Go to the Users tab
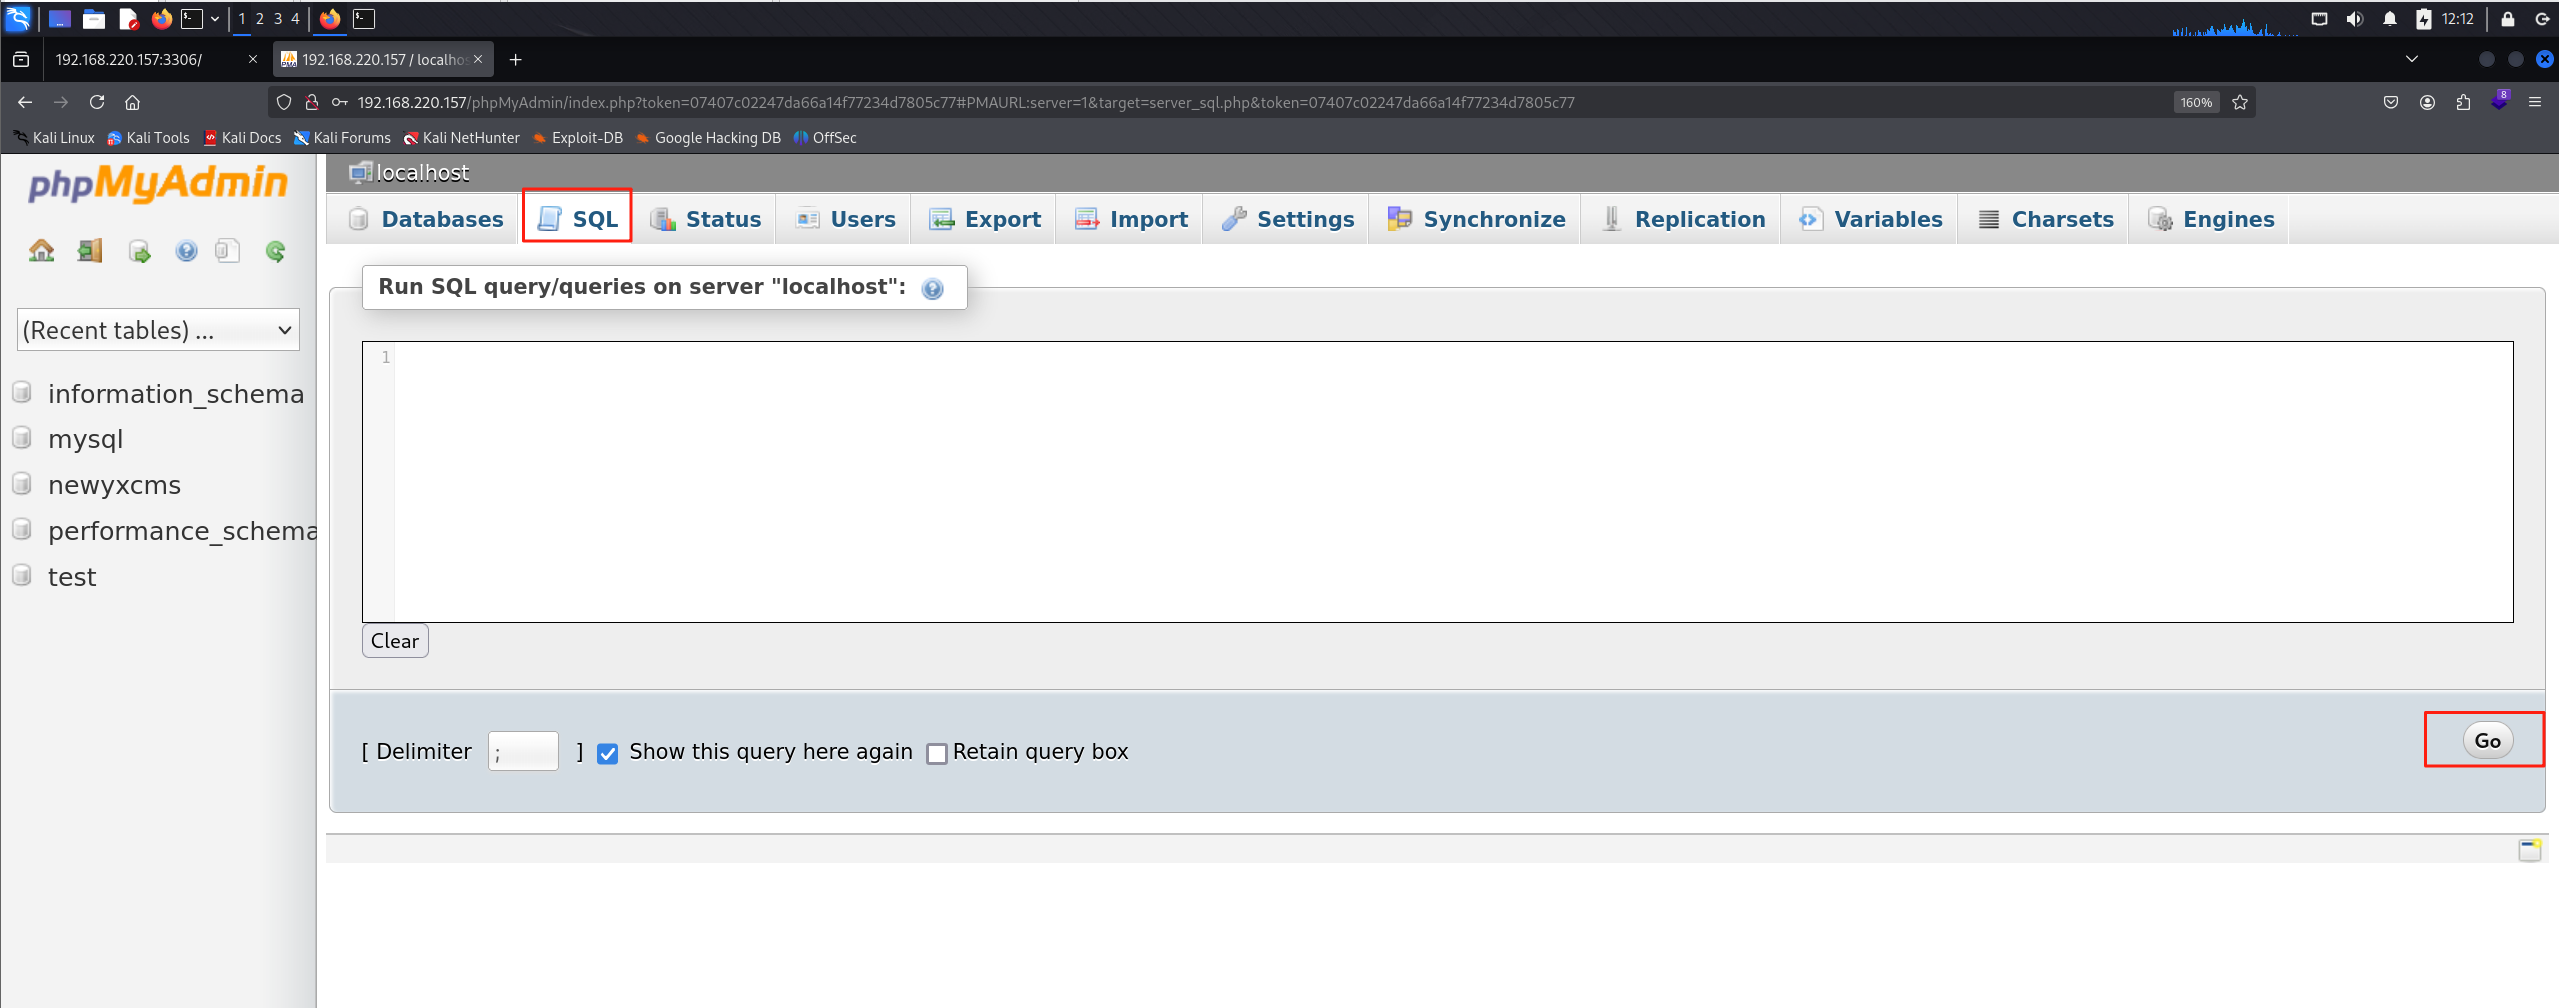 click(846, 219)
